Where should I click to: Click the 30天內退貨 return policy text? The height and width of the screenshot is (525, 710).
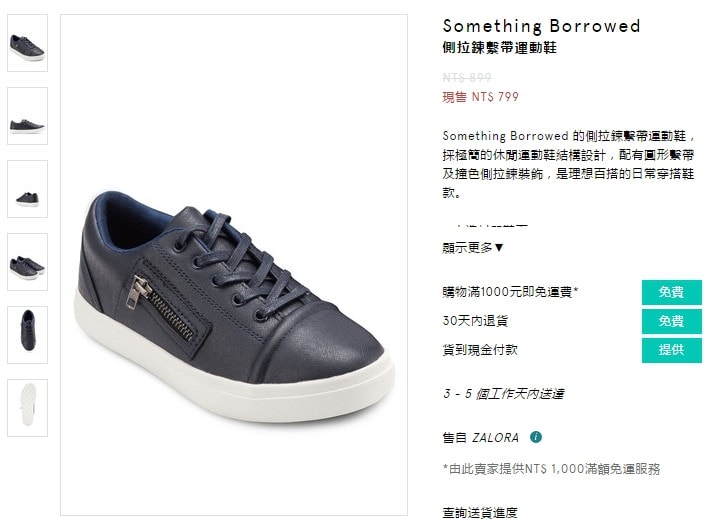(x=475, y=321)
